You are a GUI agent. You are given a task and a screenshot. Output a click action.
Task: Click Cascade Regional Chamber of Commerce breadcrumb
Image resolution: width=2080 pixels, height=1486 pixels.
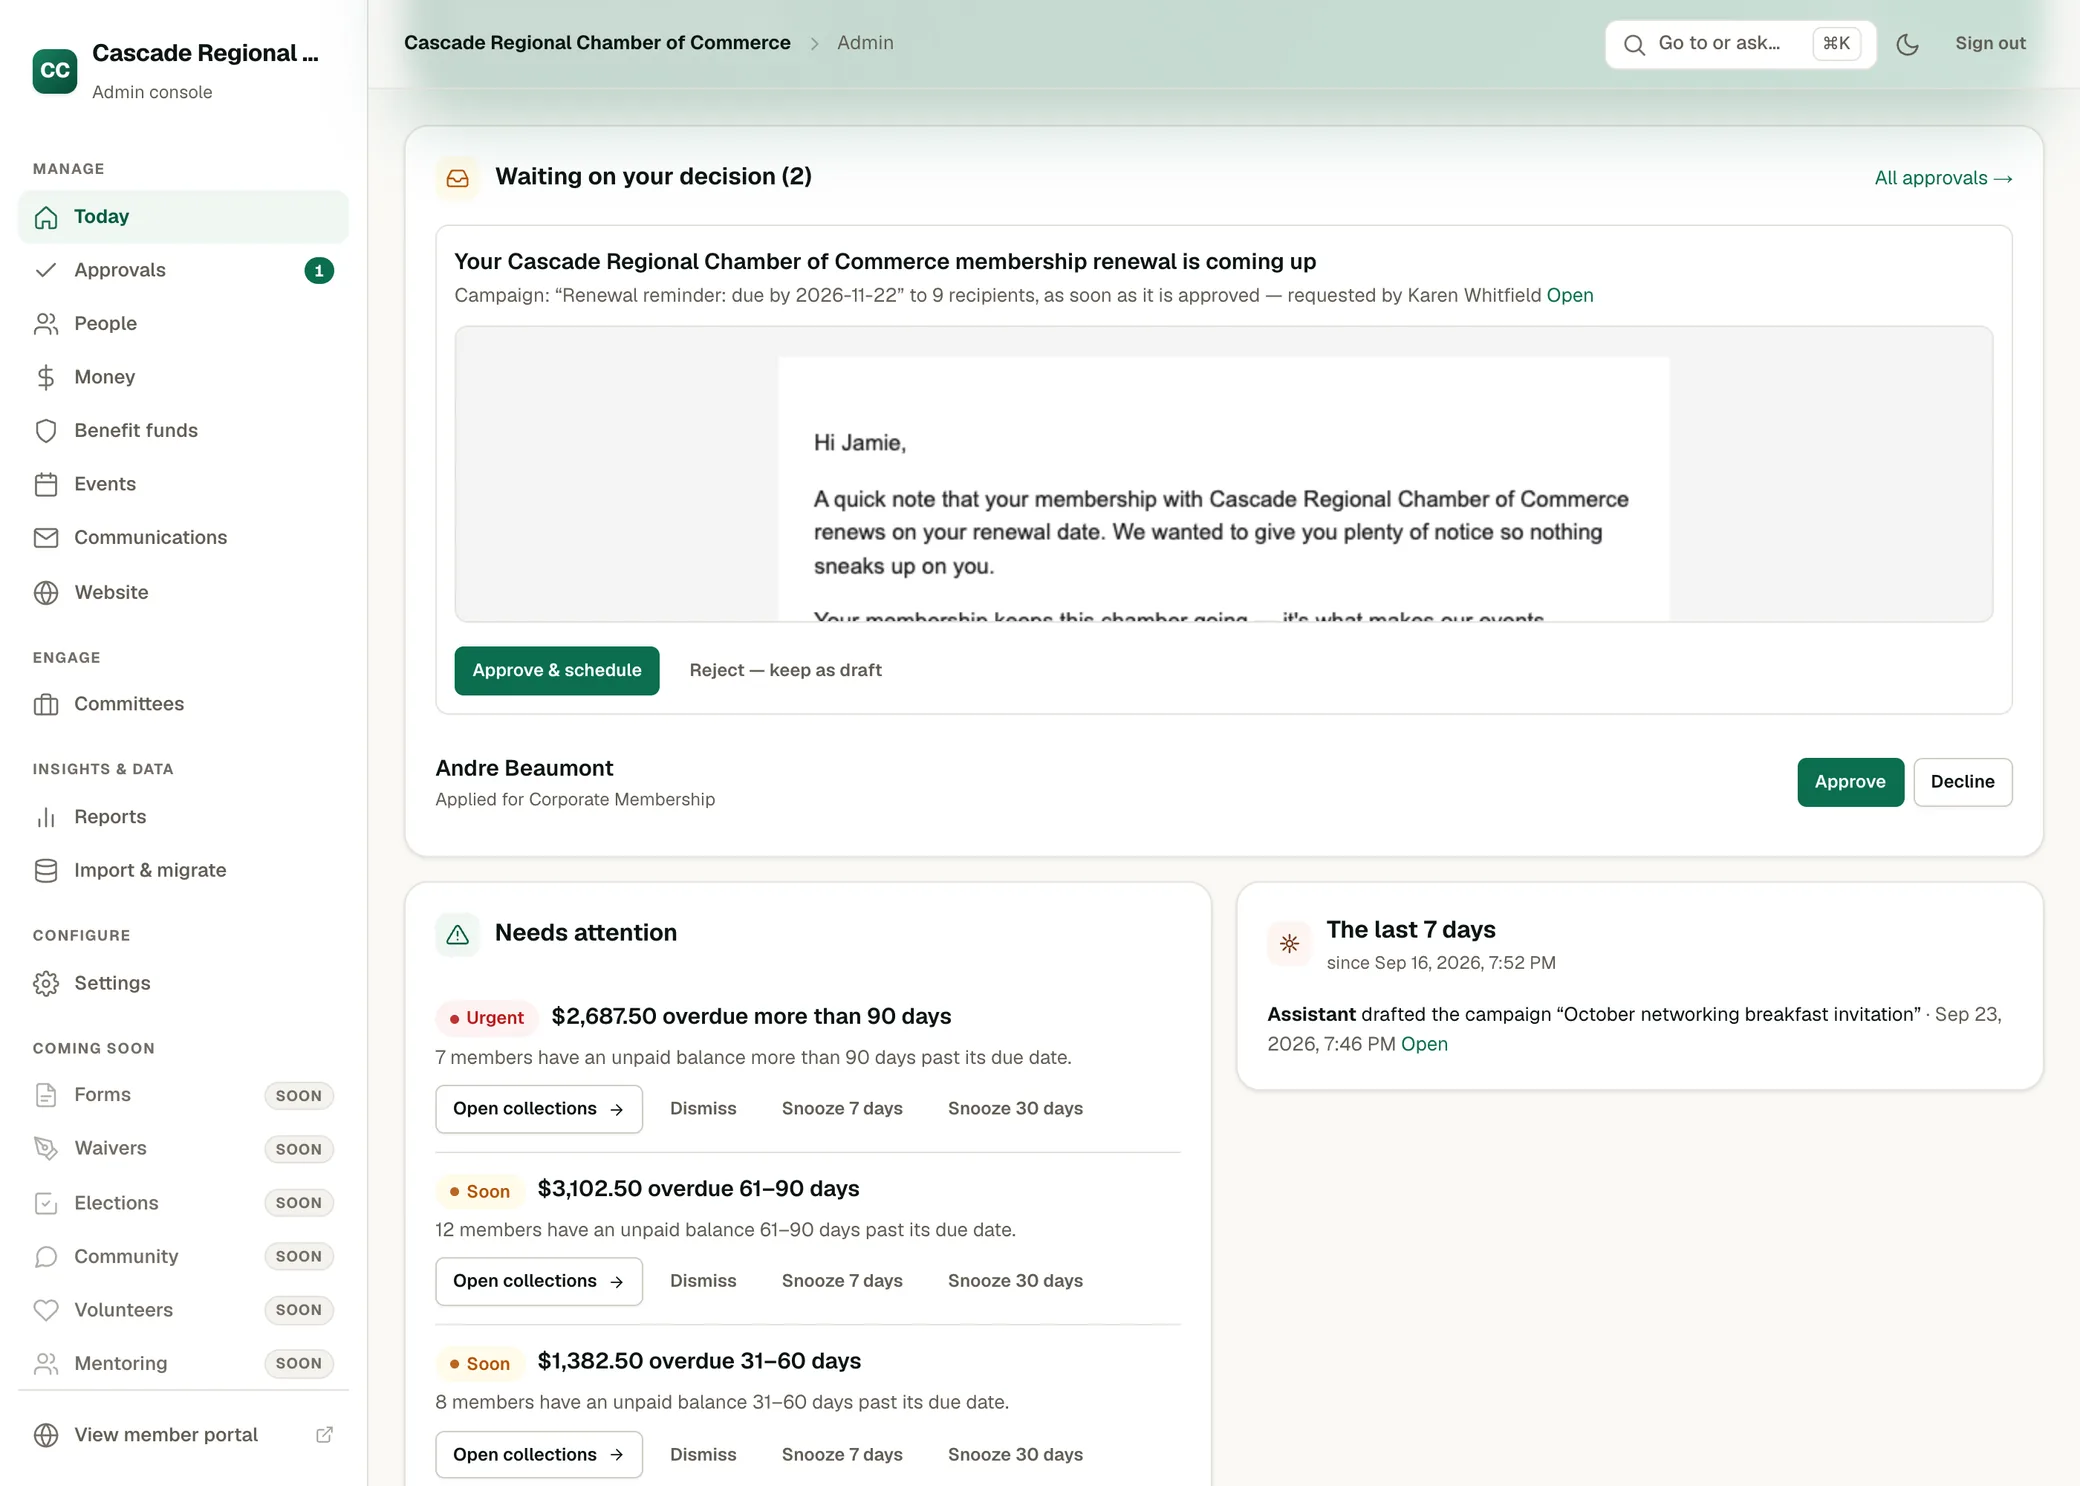pos(597,43)
